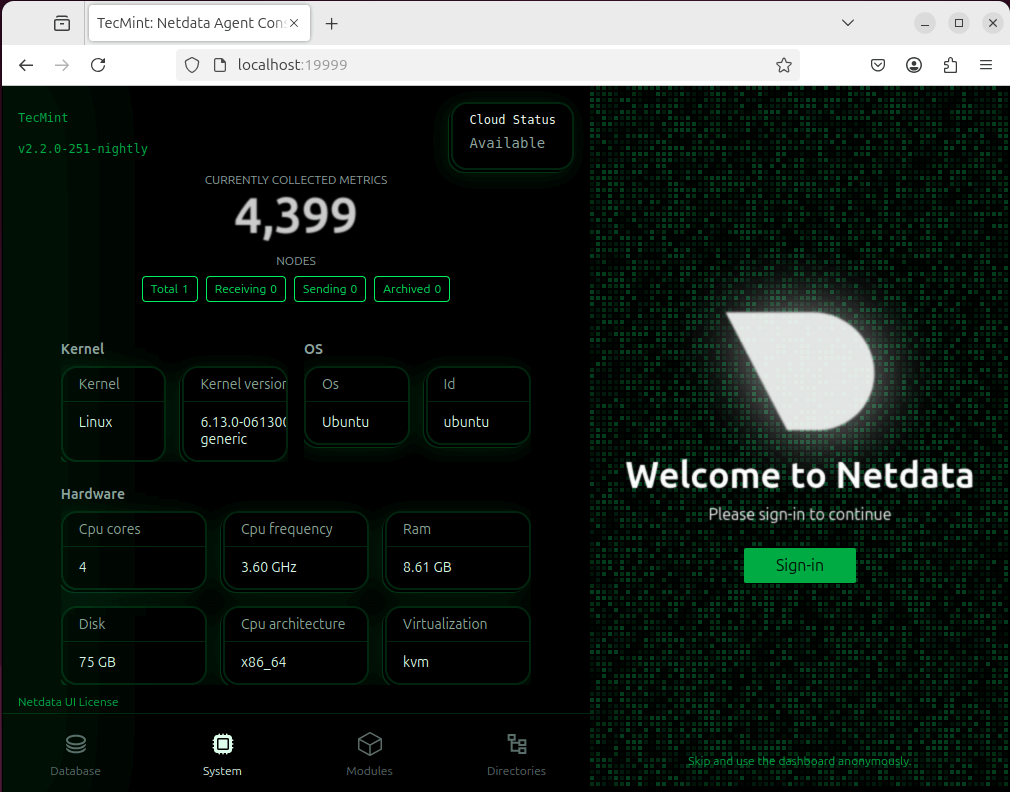
Task: Open the Directories tree icon
Action: coord(517,744)
